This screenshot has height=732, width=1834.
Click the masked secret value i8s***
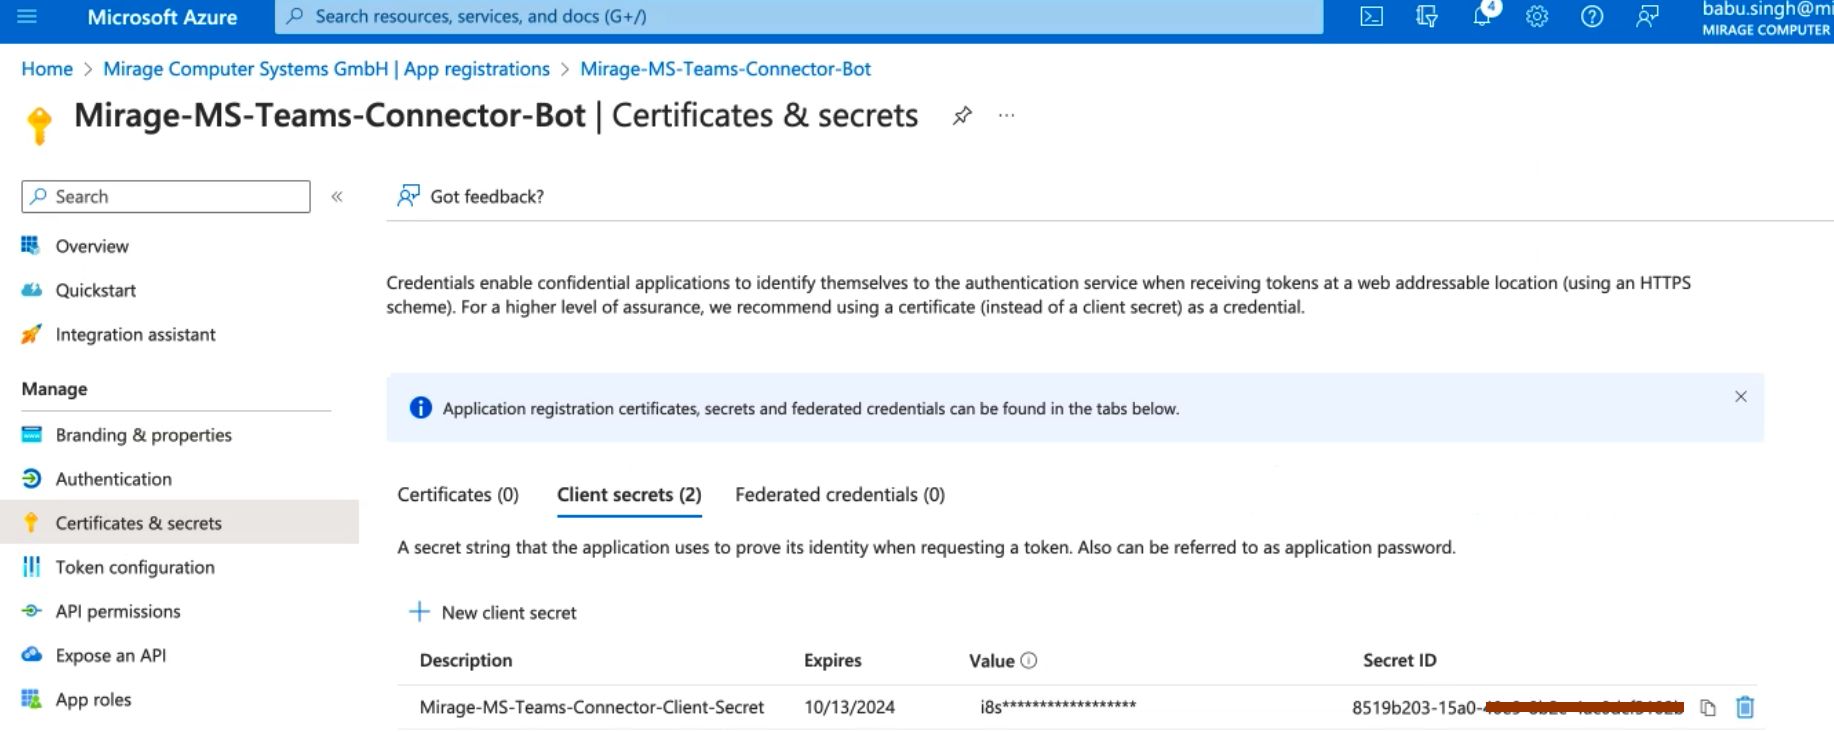pyautogui.click(x=1058, y=707)
